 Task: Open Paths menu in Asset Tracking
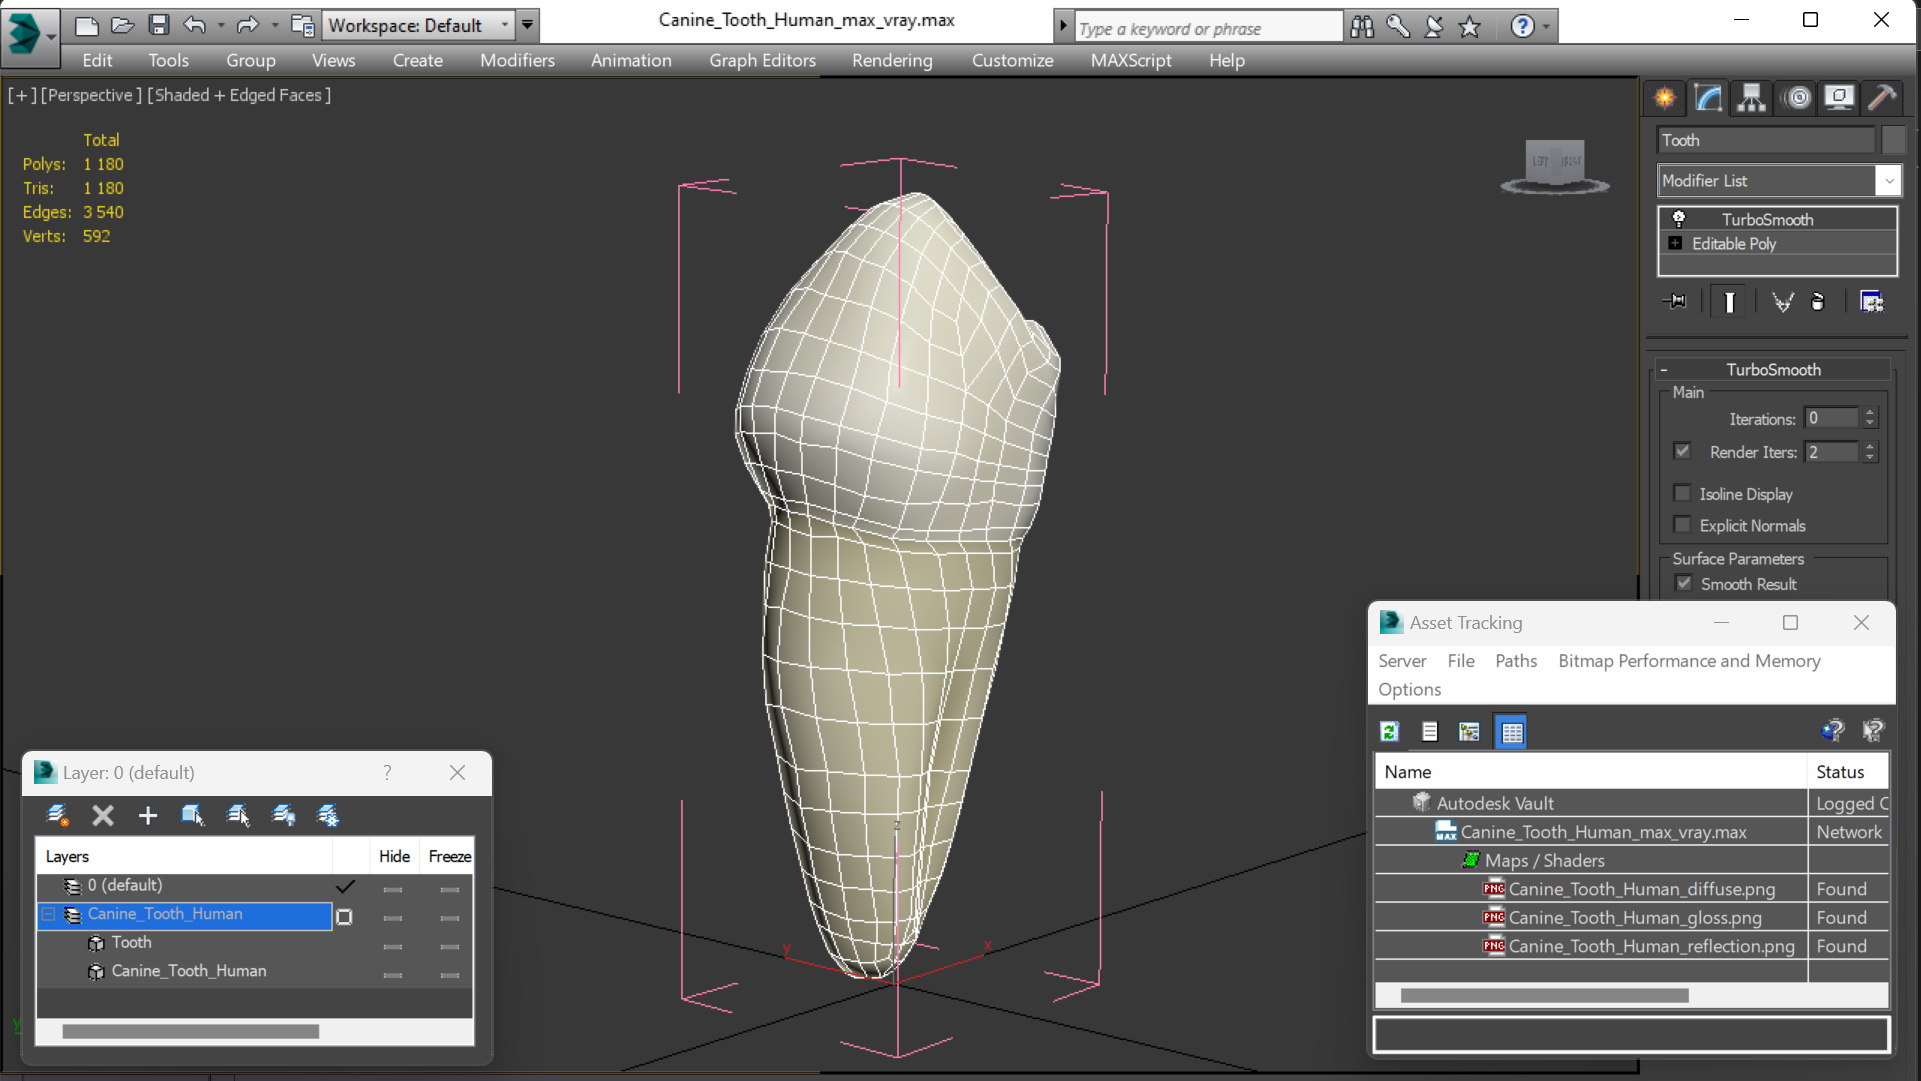[1516, 661]
